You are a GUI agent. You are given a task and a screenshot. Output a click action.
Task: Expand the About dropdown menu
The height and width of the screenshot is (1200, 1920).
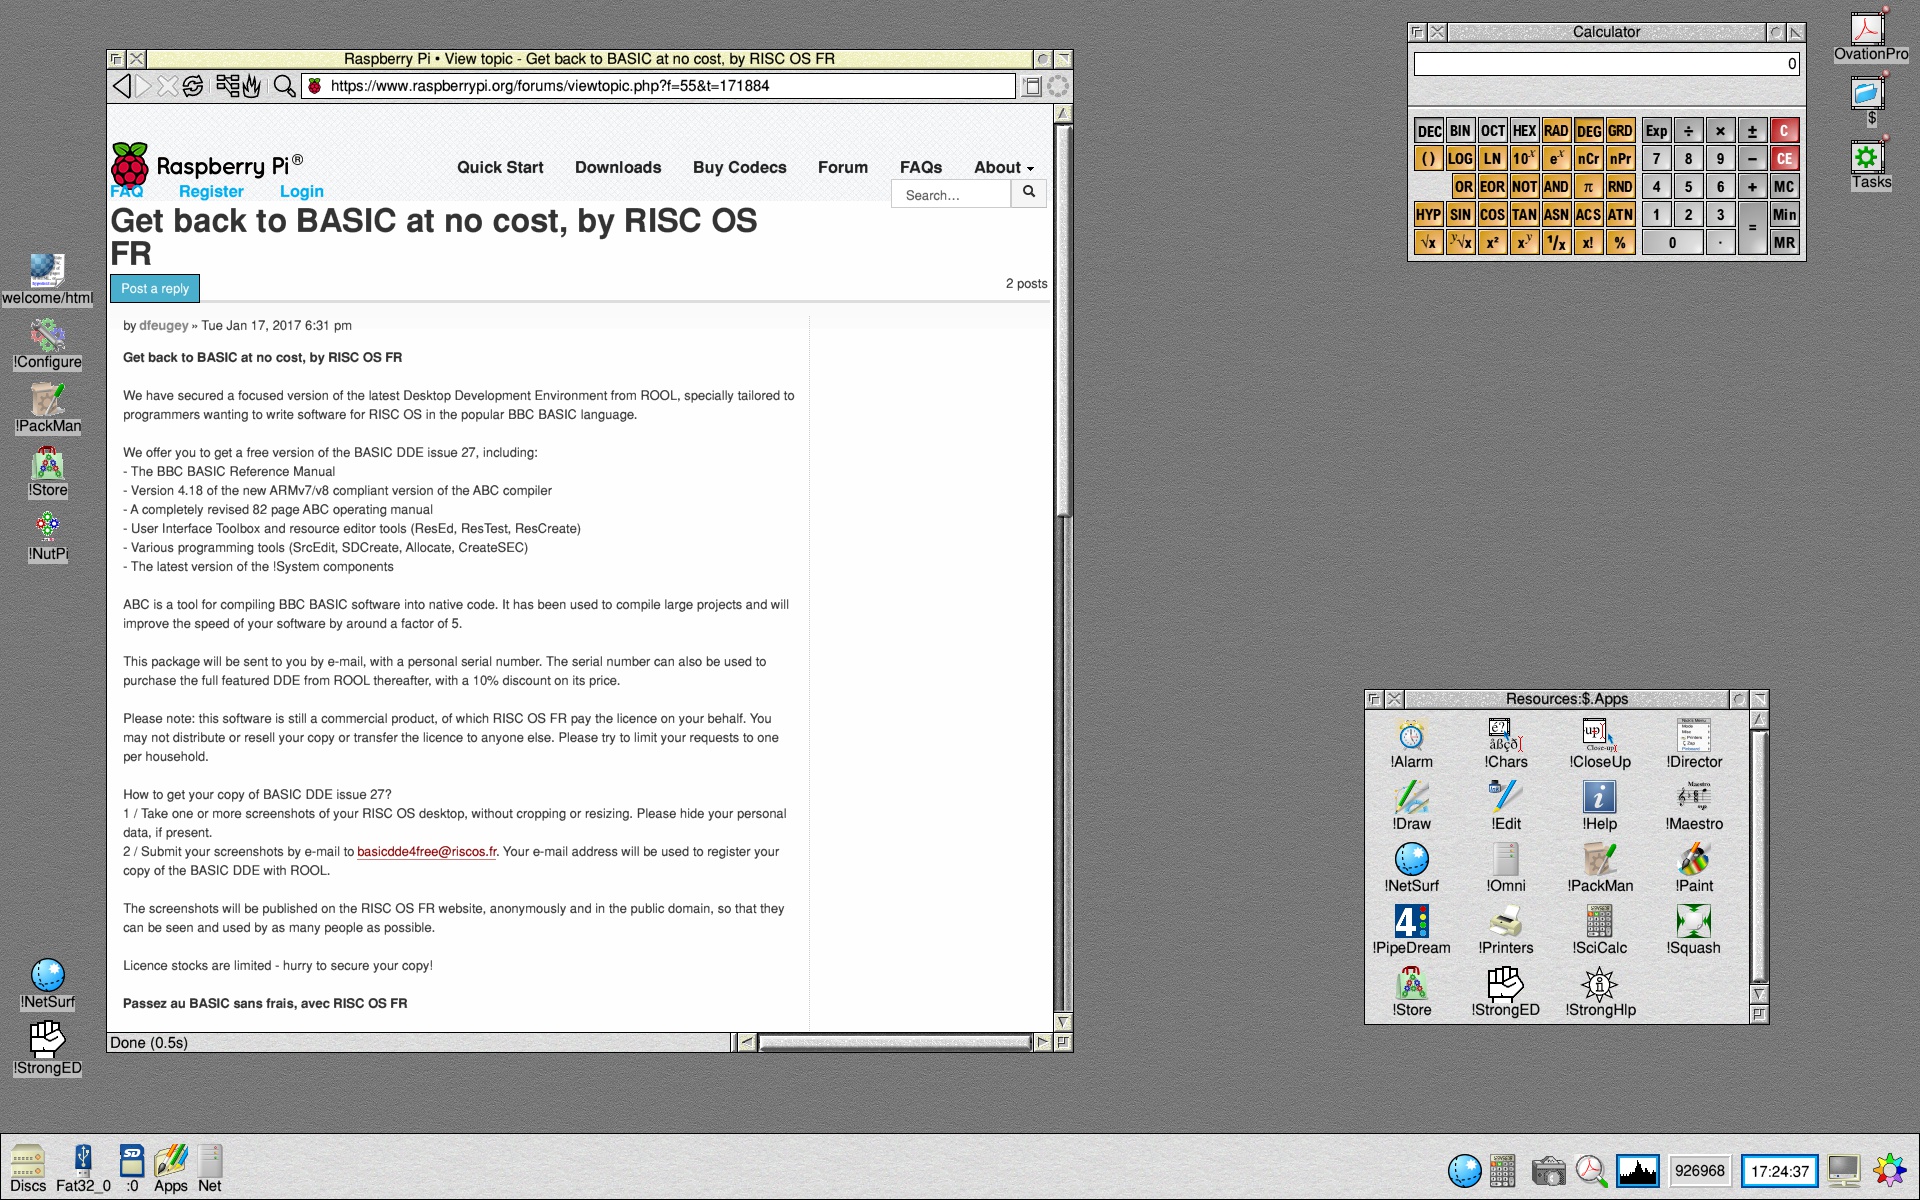pyautogui.click(x=1003, y=167)
